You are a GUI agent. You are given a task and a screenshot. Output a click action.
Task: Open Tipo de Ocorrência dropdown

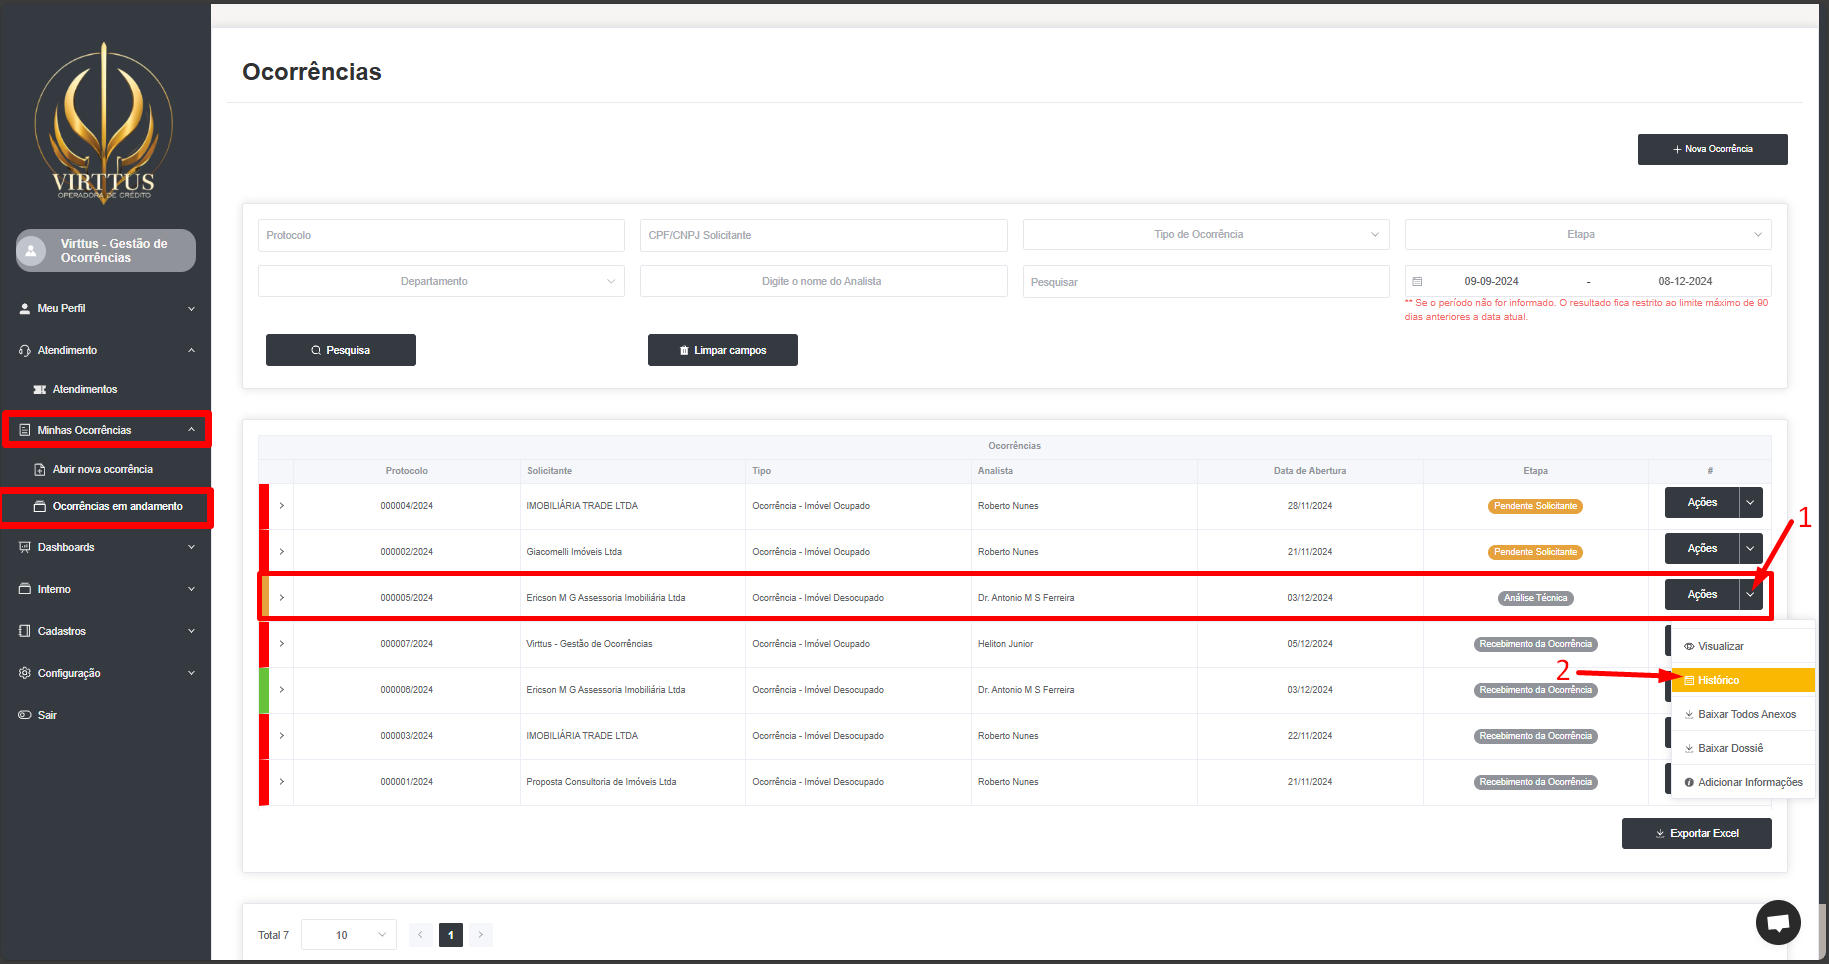click(x=1205, y=235)
